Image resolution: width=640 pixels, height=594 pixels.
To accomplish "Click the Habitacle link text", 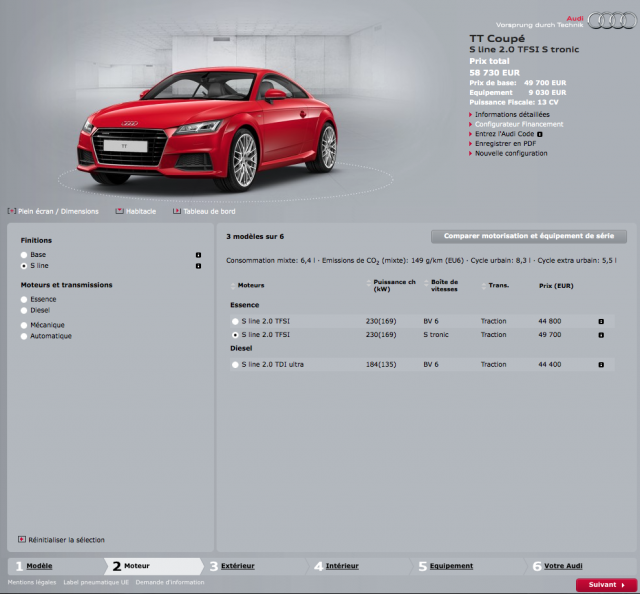I will tap(141, 211).
